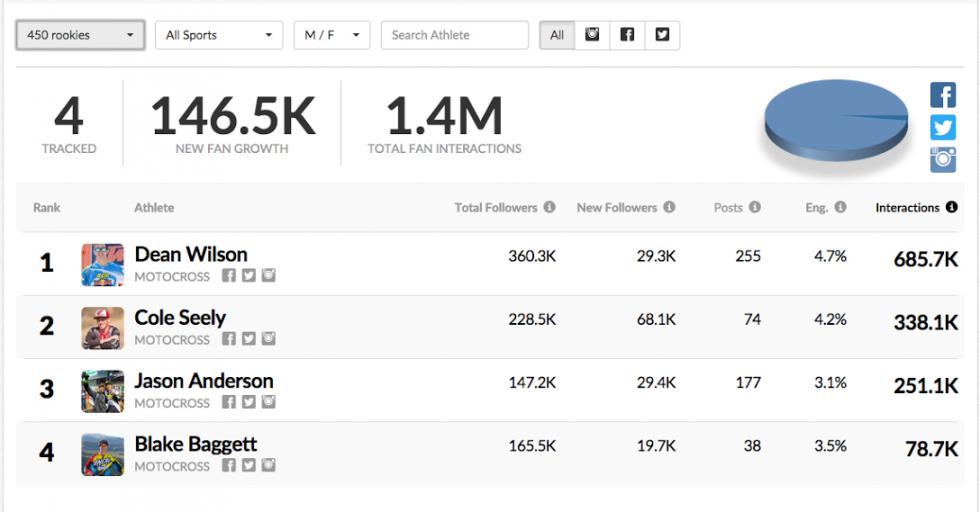The height and width of the screenshot is (512, 980).
Task: Open the M / F gender dropdown
Action: (331, 35)
